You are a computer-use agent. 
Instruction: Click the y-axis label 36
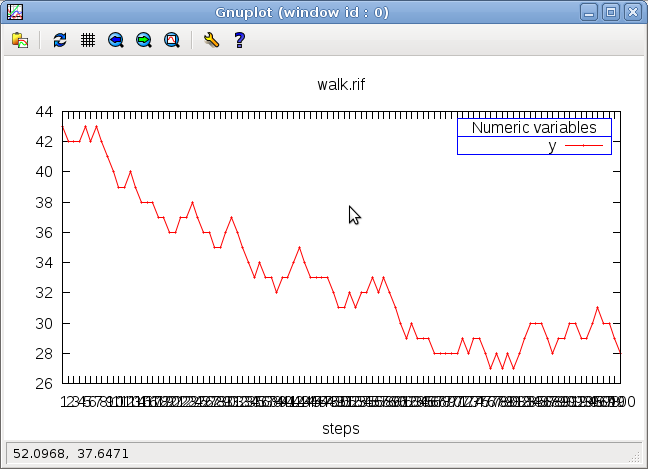(x=44, y=233)
